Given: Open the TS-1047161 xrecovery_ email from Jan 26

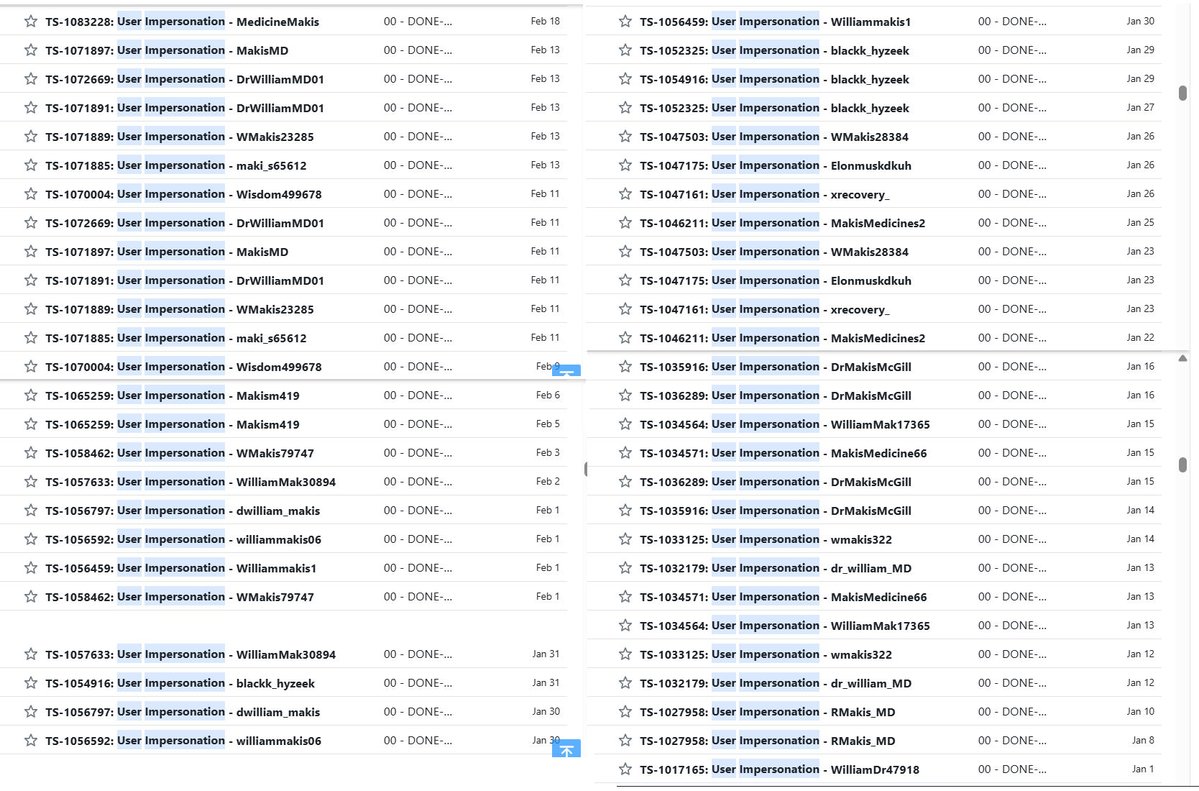Looking at the screenshot, I should point(874,194).
